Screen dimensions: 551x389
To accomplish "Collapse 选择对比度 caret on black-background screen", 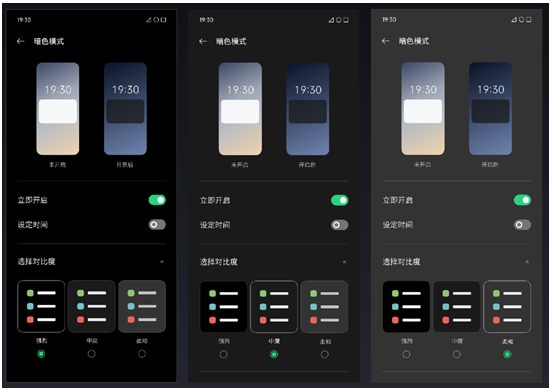I will 162,261.
